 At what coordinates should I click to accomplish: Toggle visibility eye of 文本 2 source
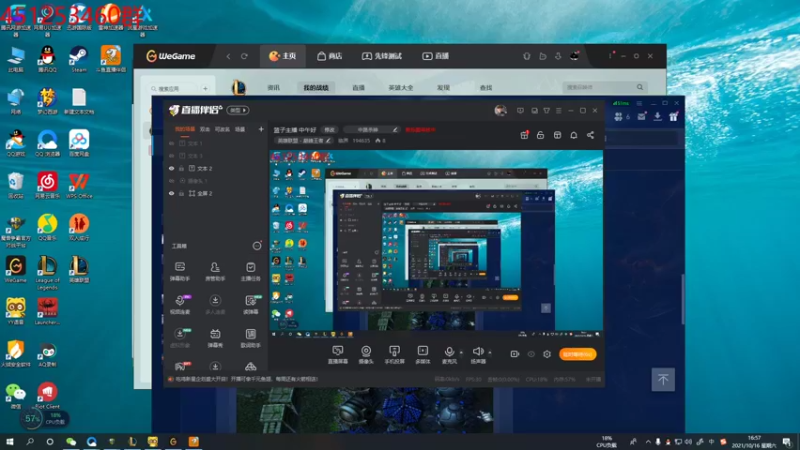click(x=171, y=168)
